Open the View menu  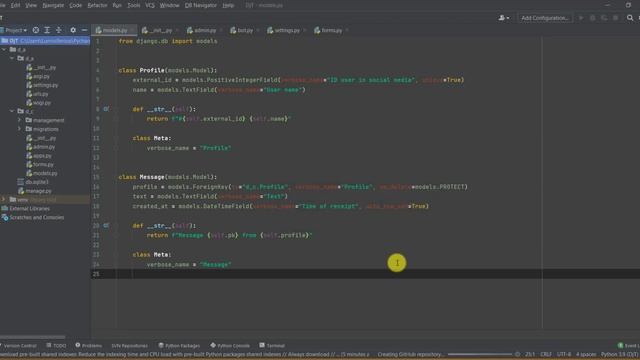pos(31,5)
